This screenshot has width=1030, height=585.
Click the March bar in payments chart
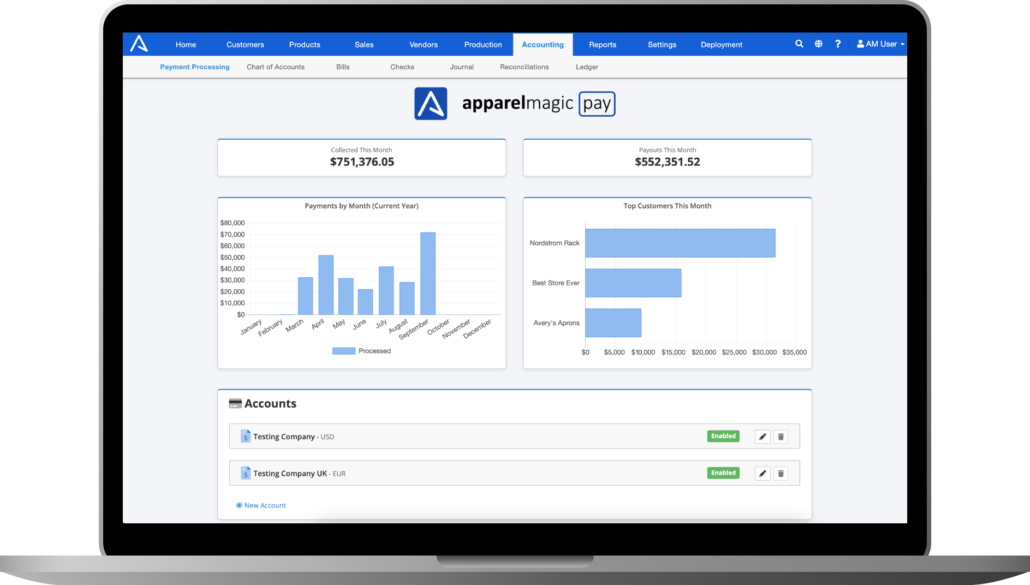tap(305, 295)
